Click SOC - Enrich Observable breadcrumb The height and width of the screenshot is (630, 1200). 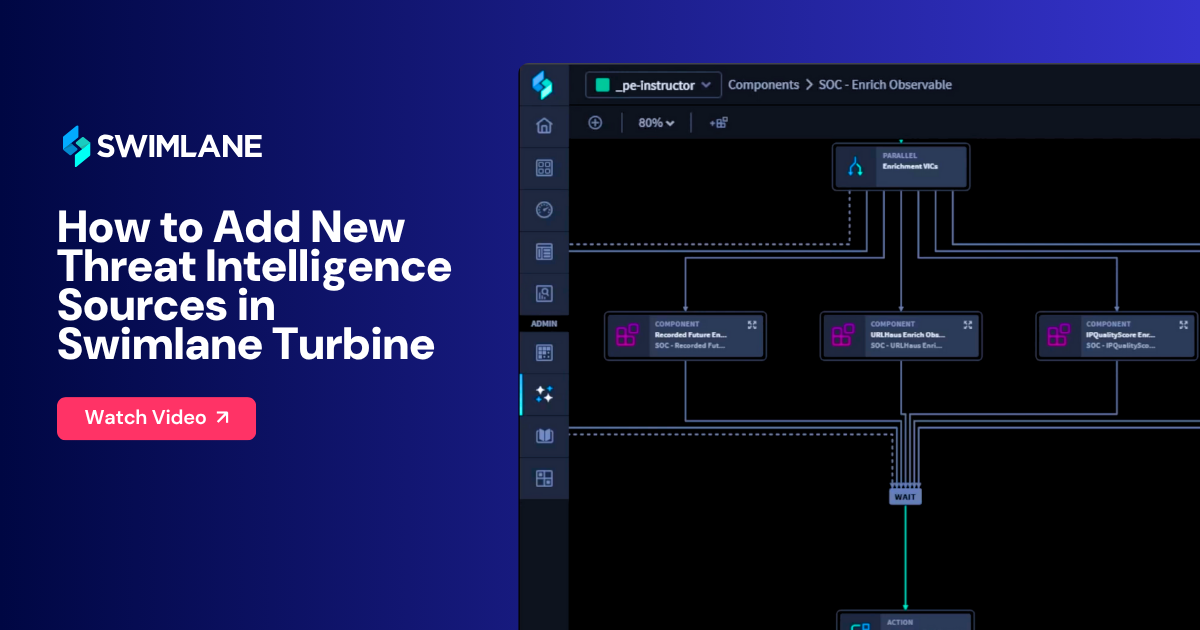coord(885,85)
